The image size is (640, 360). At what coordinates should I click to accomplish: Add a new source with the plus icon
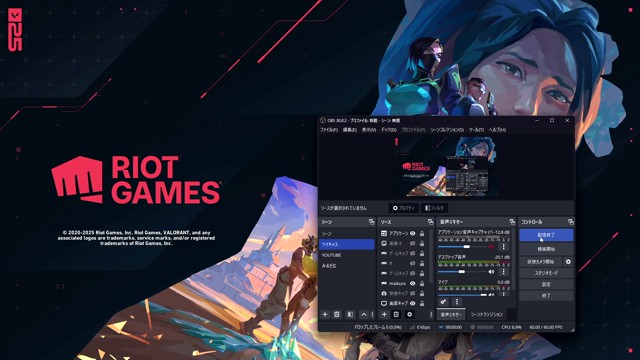384,314
